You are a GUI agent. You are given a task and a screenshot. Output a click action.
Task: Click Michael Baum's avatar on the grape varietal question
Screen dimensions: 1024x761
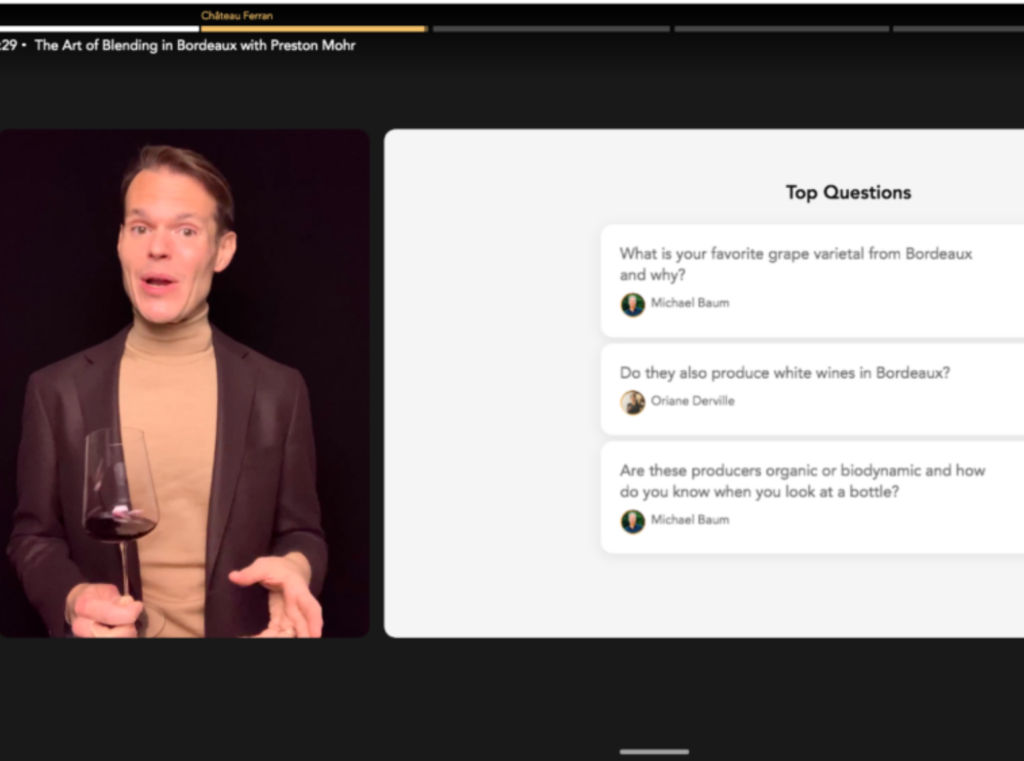[x=632, y=304]
